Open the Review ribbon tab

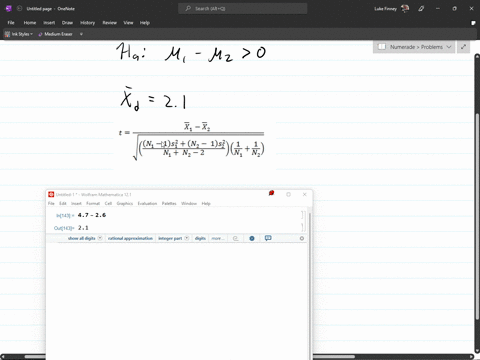110,23
